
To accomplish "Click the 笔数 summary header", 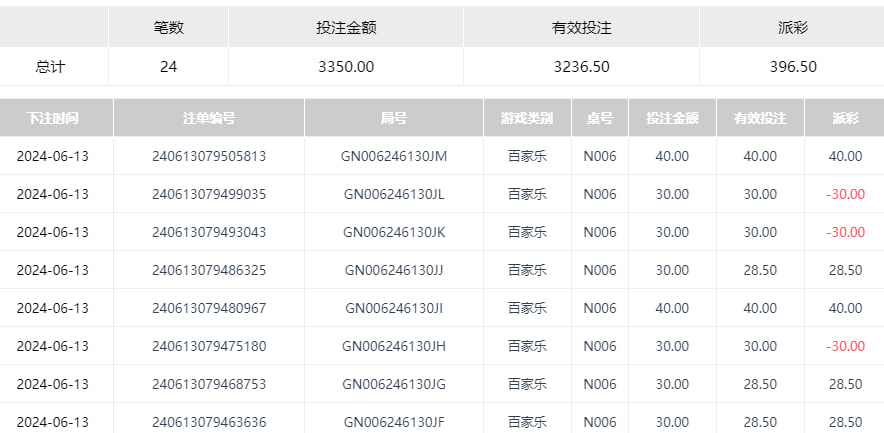I will click(168, 28).
